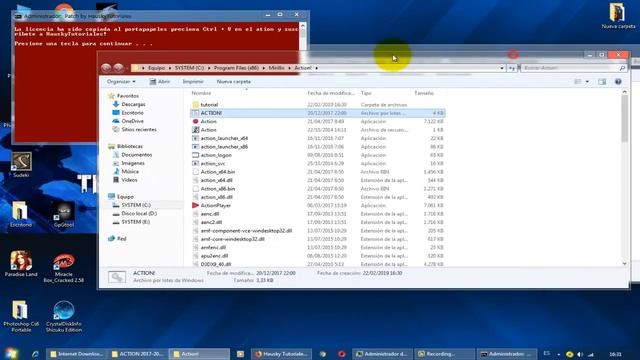
Task: Open Música library in navigation pane
Action: (130, 171)
